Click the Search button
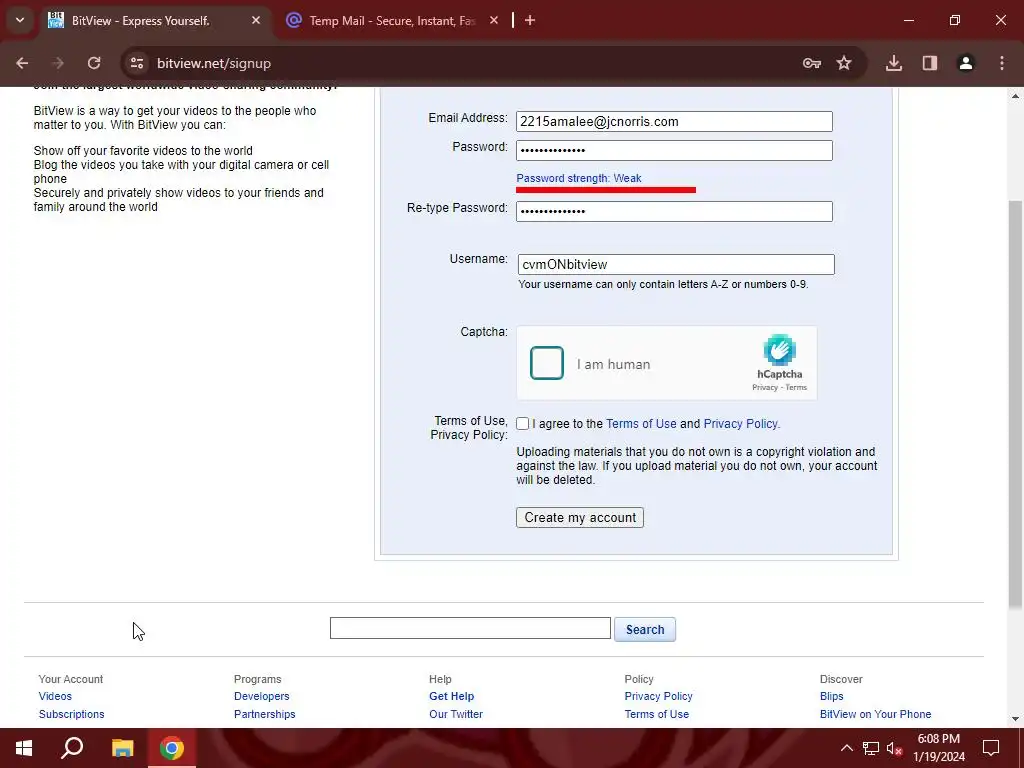This screenshot has height=768, width=1024. tap(645, 630)
